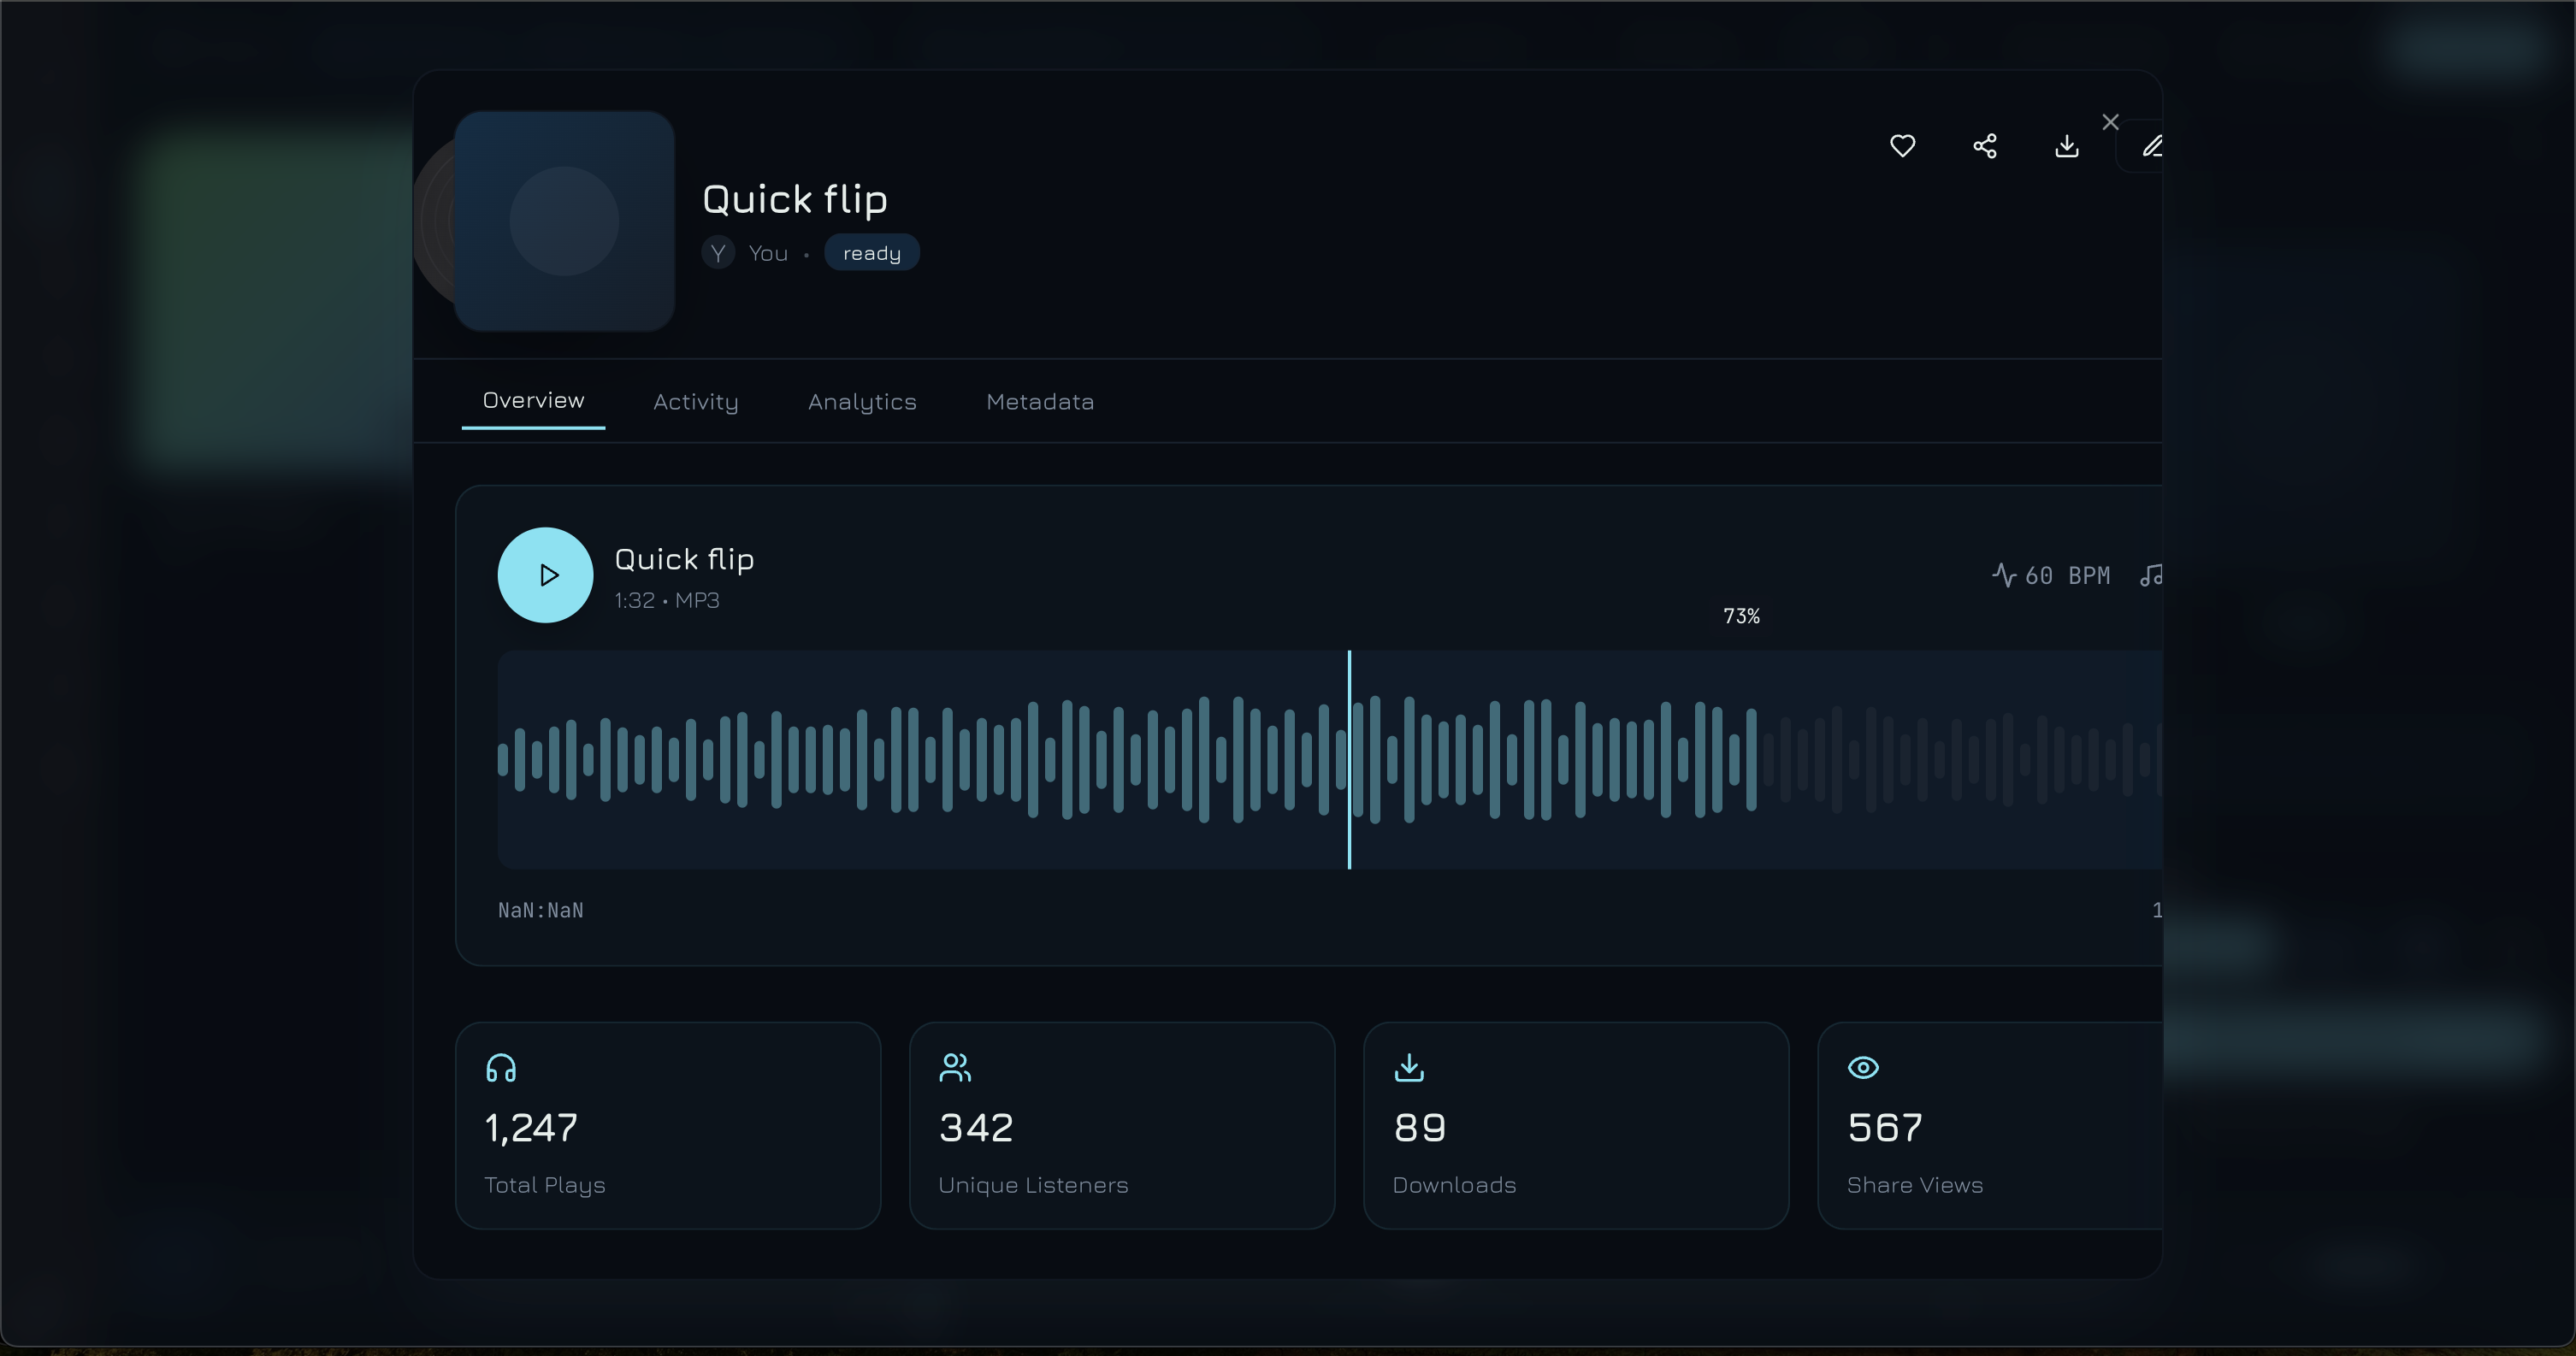Image resolution: width=2576 pixels, height=1356 pixels.
Task: Play the Quick flip track
Action: (545, 575)
